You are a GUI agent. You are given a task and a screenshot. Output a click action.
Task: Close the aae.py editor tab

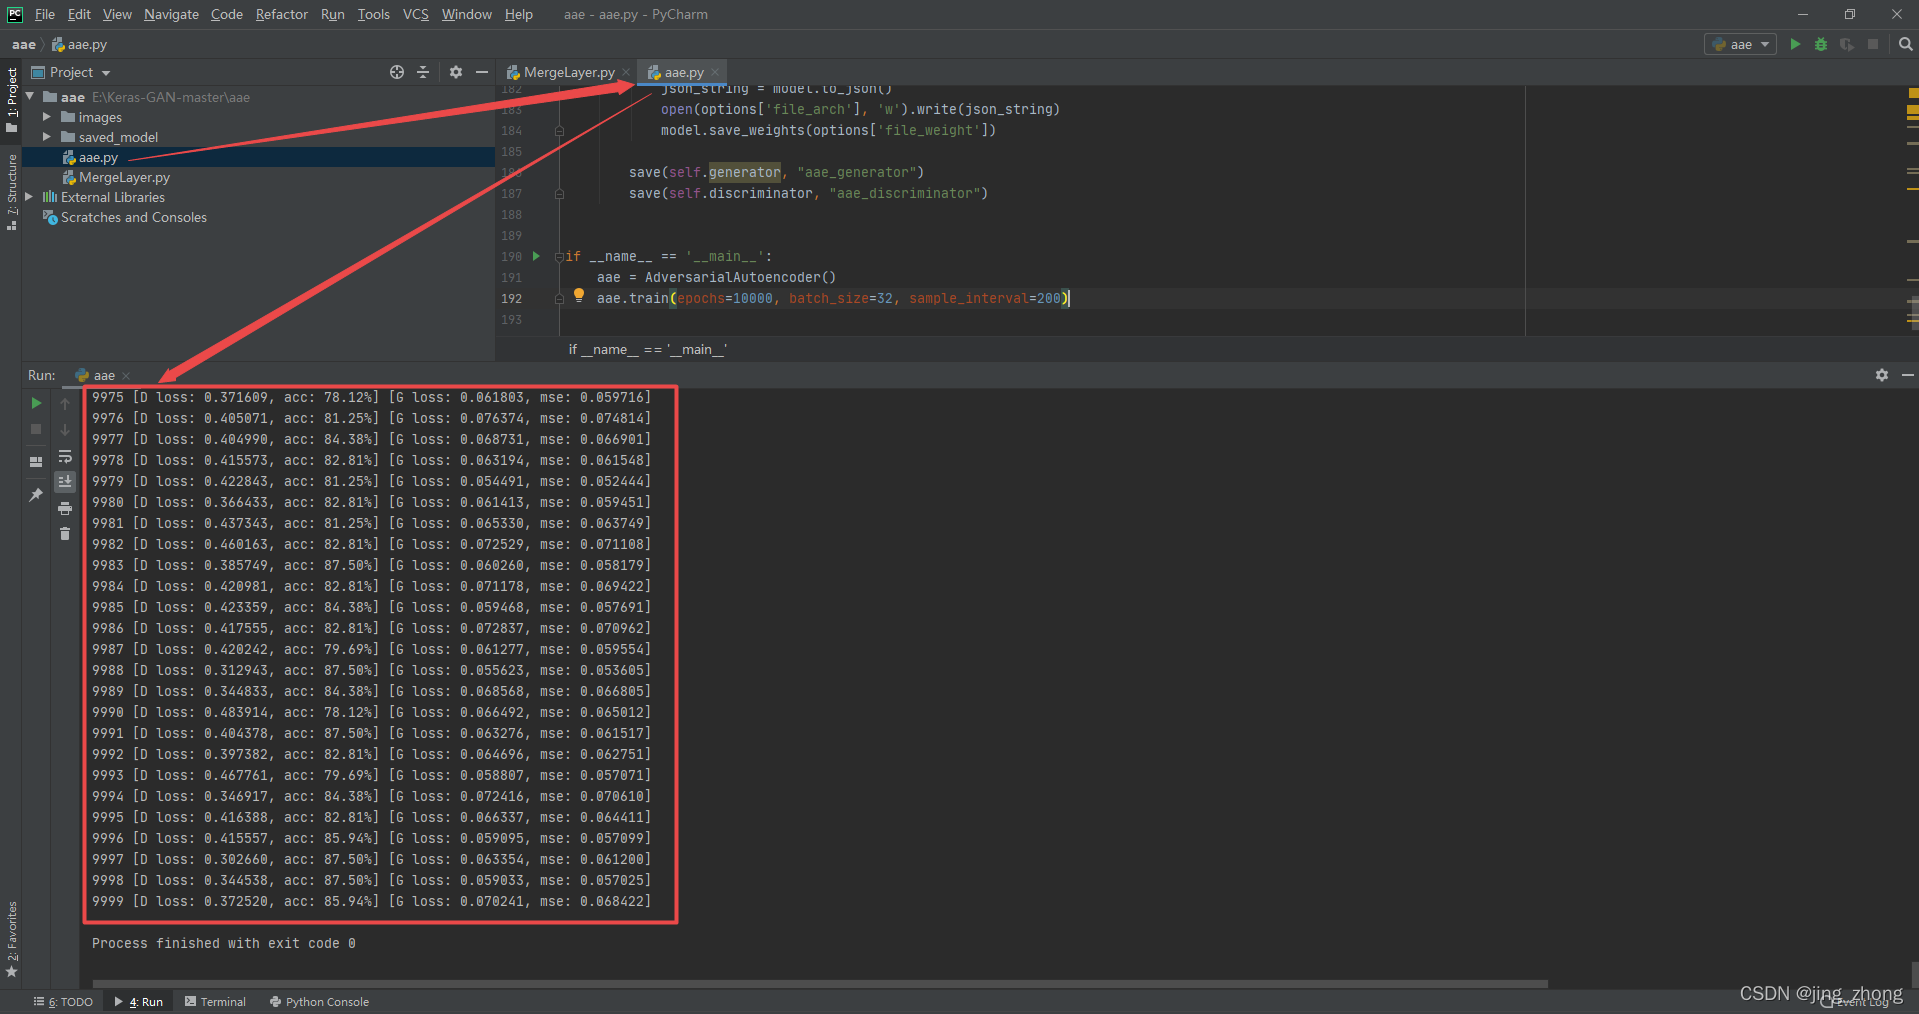click(x=715, y=72)
